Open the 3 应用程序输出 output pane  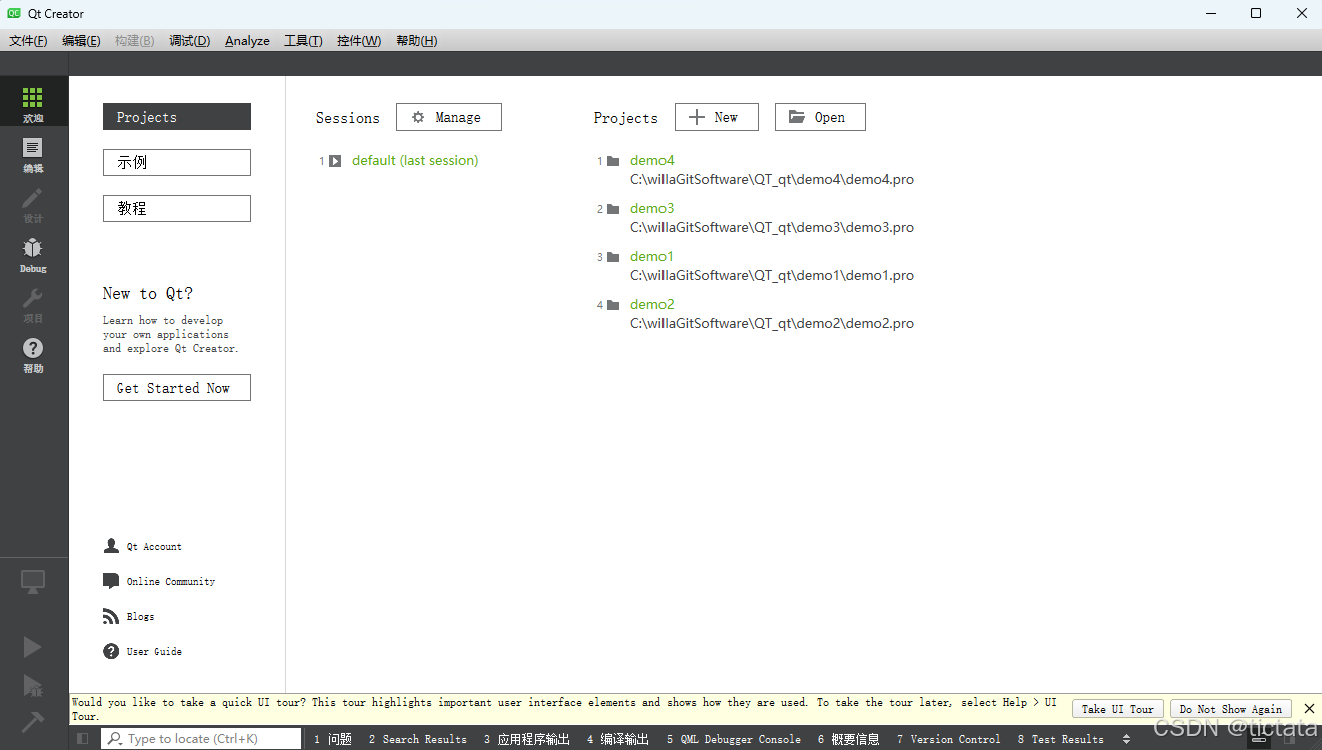[x=527, y=739]
